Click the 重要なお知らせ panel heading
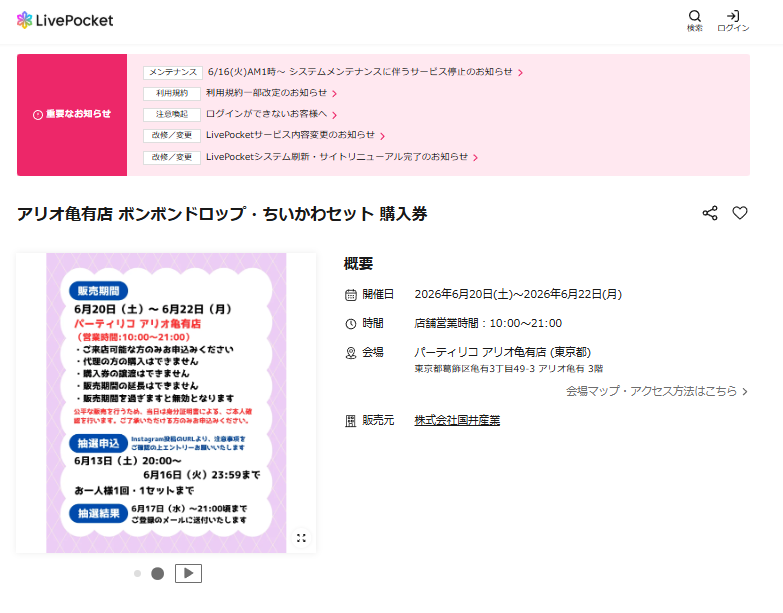The height and width of the screenshot is (613, 783). tap(72, 114)
